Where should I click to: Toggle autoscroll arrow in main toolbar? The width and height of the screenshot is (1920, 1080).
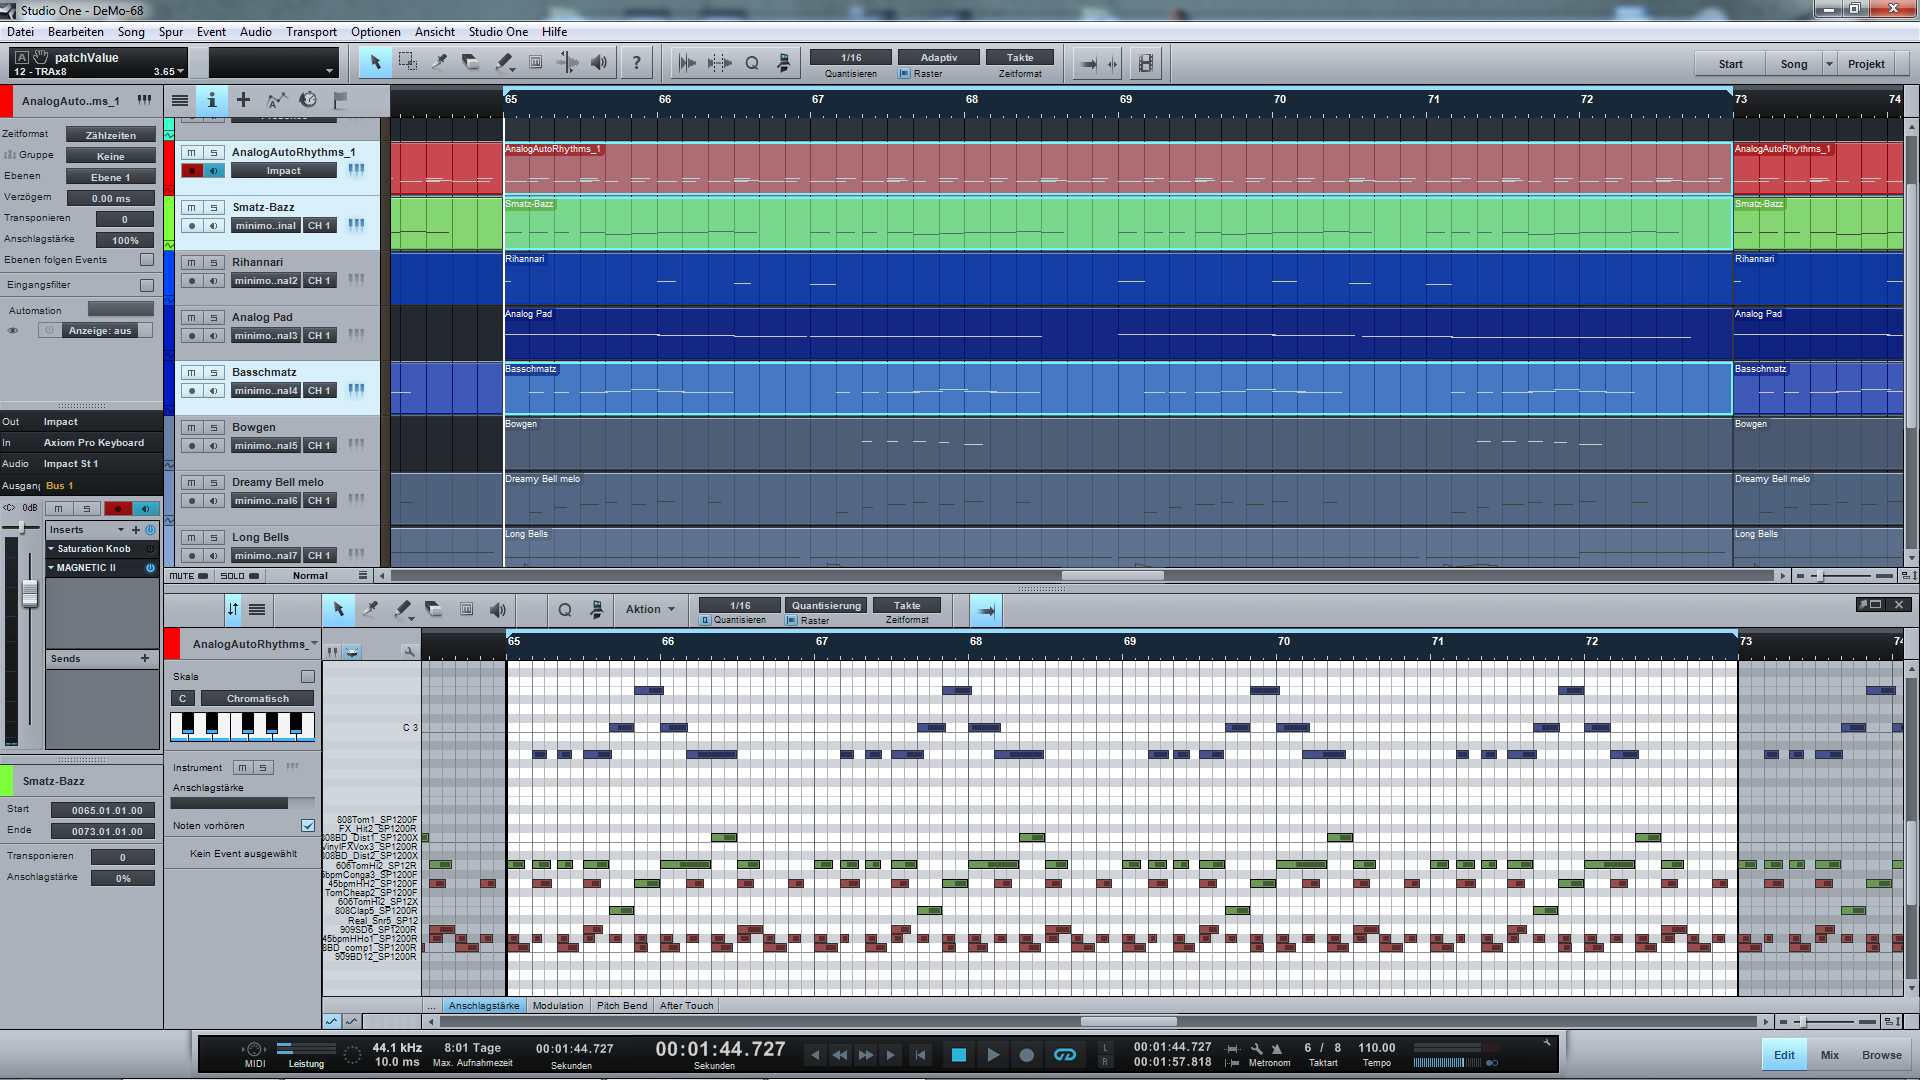pos(1089,64)
